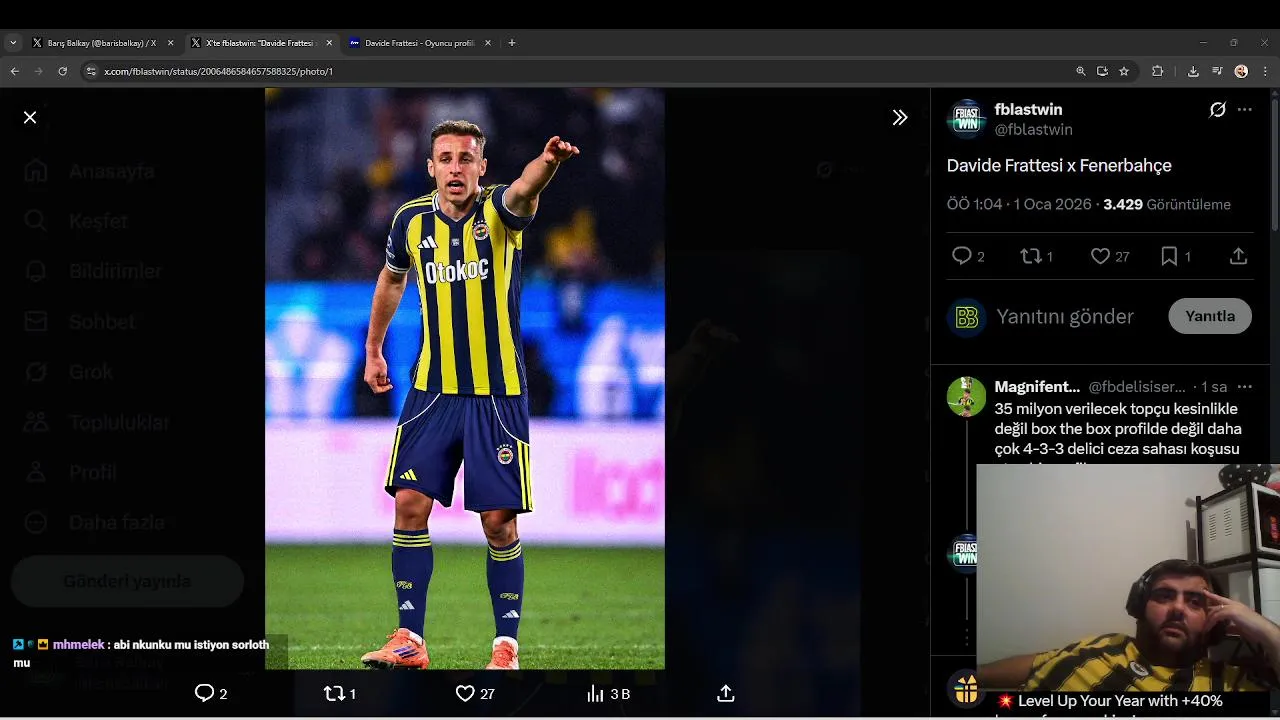Open the Chrome profile avatar
This screenshot has width=1280, height=720.
tap(1241, 71)
